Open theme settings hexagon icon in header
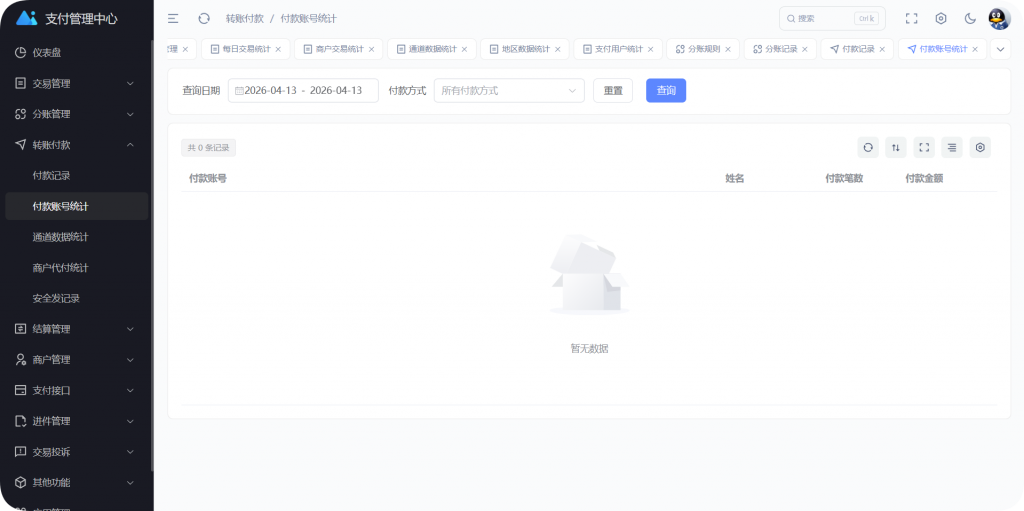This screenshot has width=1024, height=511. [x=940, y=19]
